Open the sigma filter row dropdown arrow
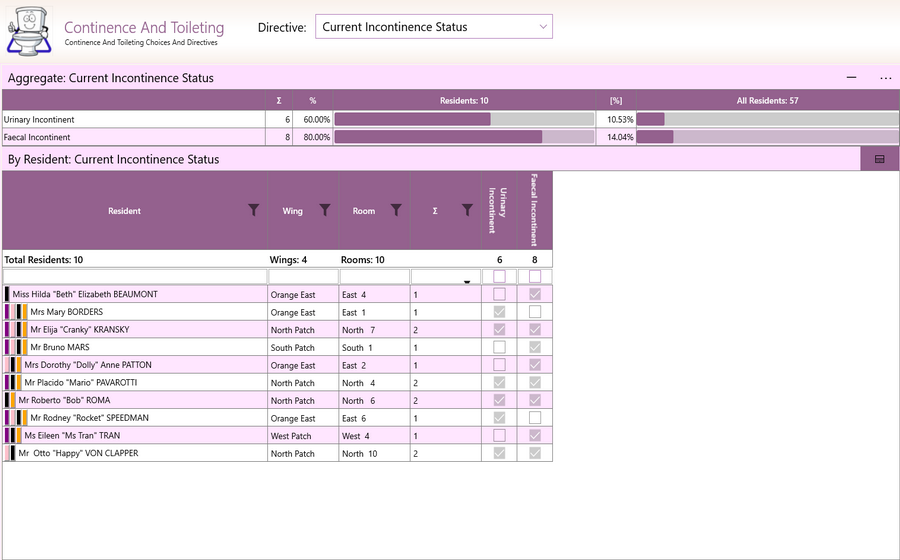Image resolution: width=900 pixels, height=560 pixels. point(467,282)
